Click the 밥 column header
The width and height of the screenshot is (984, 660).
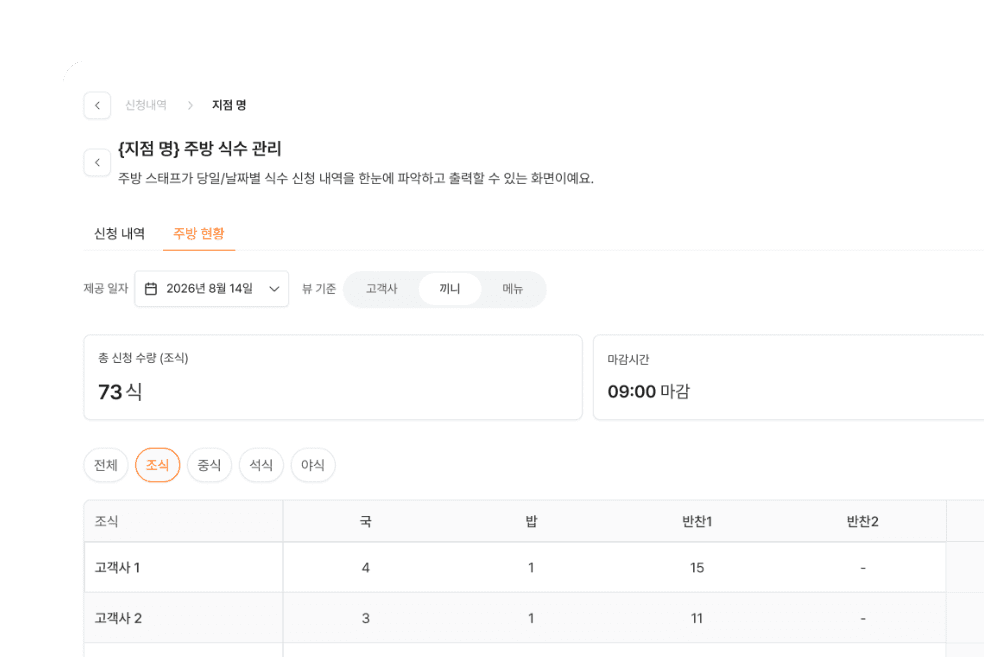(x=532, y=521)
